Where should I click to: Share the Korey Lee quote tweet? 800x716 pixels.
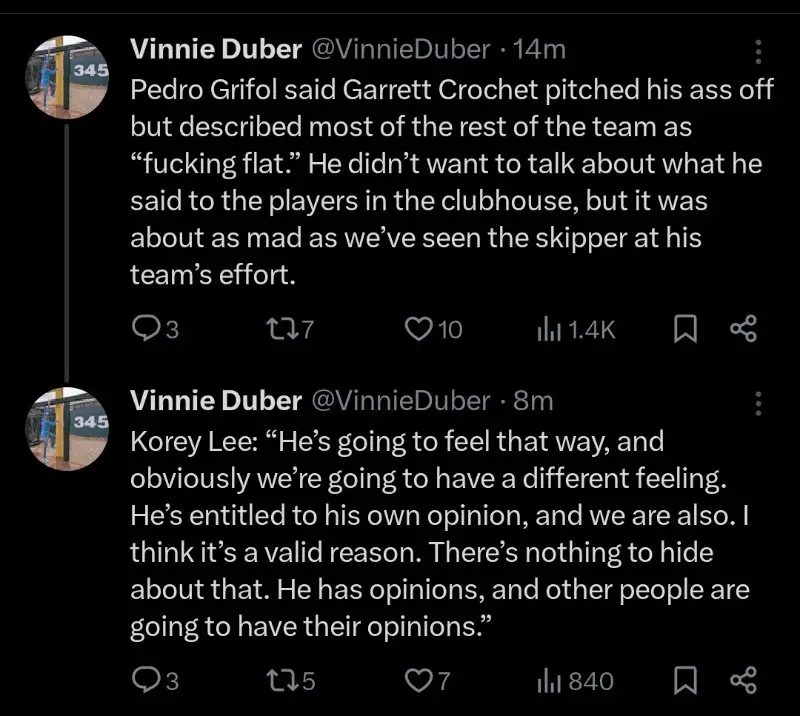click(744, 682)
